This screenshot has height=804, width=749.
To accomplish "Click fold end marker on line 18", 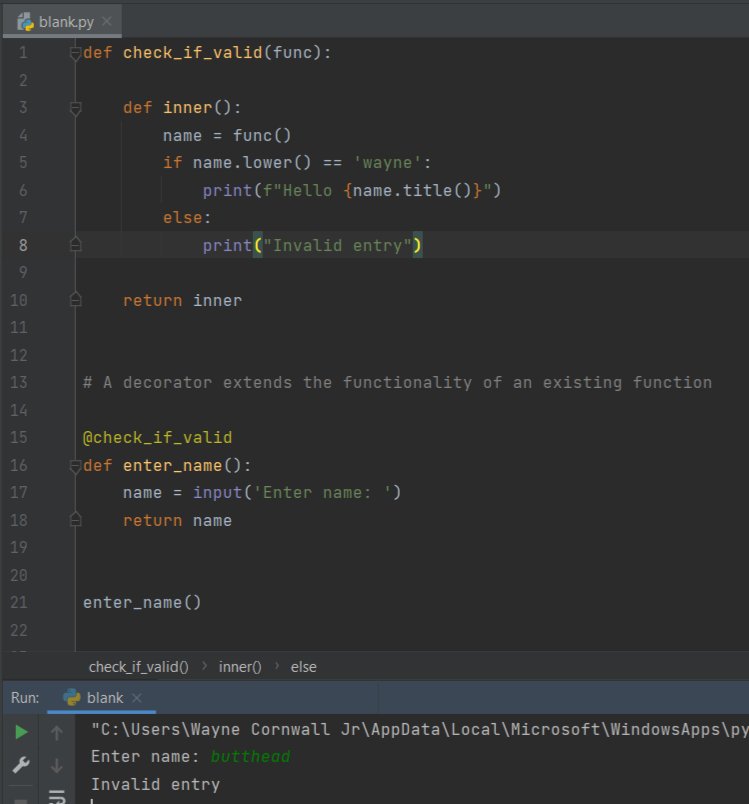I will click(x=75, y=520).
